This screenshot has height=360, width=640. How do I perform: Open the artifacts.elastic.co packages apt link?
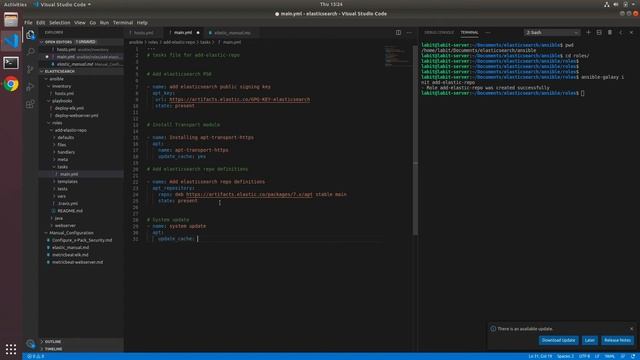(x=249, y=194)
